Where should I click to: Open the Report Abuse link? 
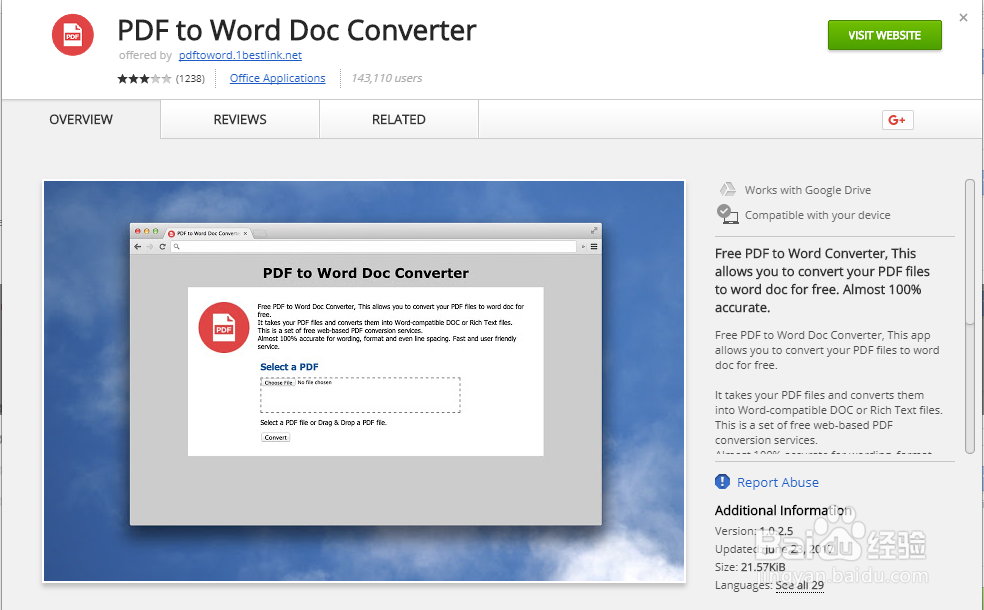[778, 482]
